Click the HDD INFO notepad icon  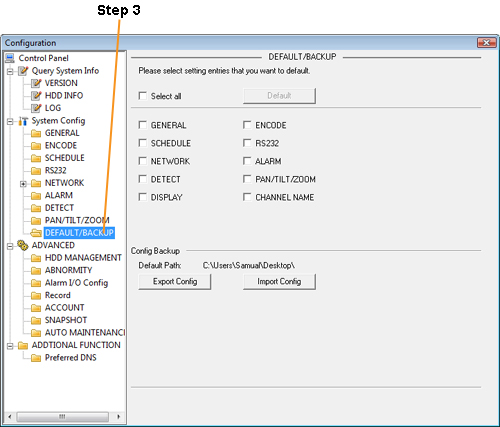click(x=36, y=96)
